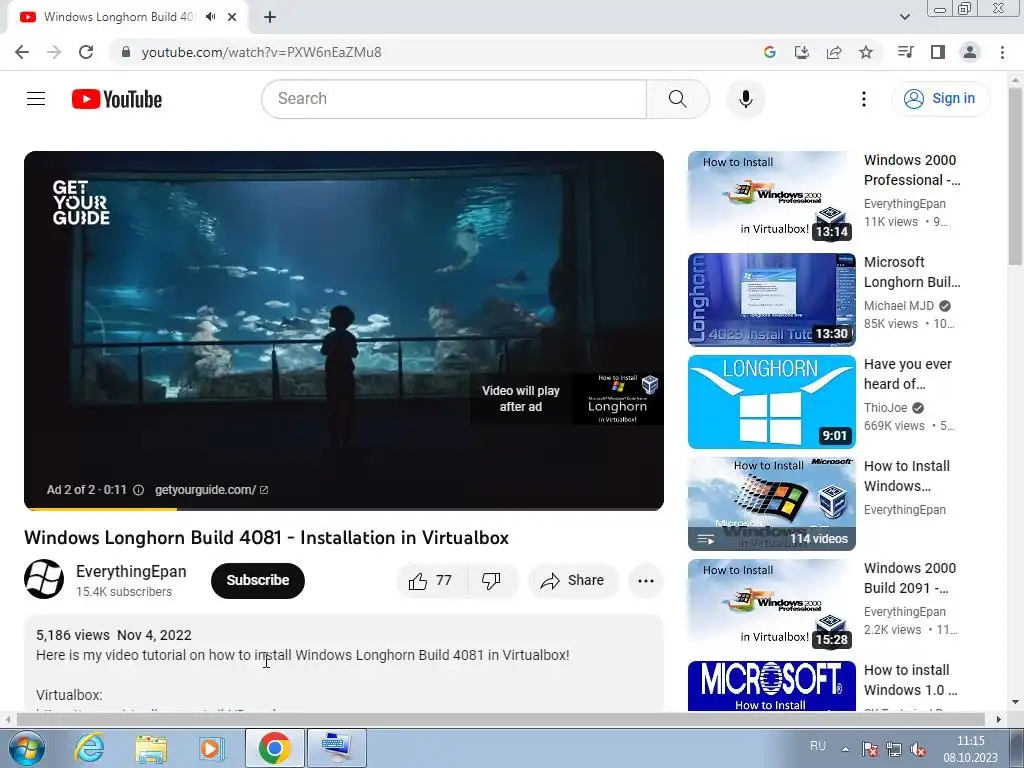Screen dimensions: 1024x768
Task: Visit getyourguide.com advertiser link
Action: [211, 490]
